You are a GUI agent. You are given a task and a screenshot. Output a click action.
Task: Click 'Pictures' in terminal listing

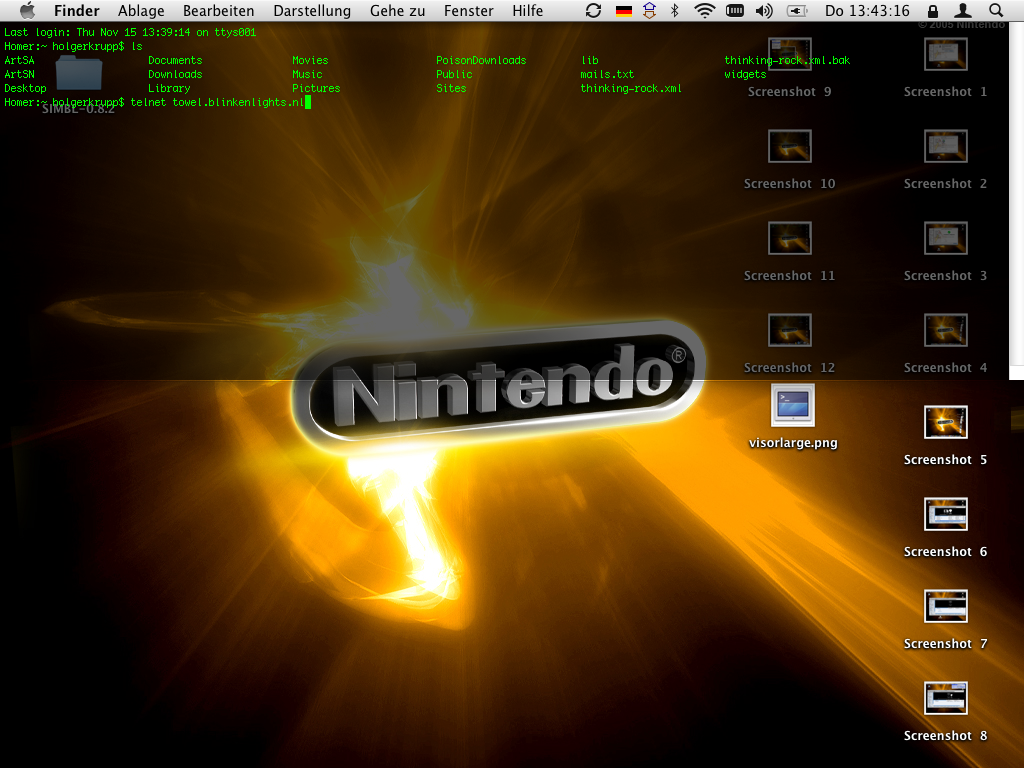coord(316,88)
